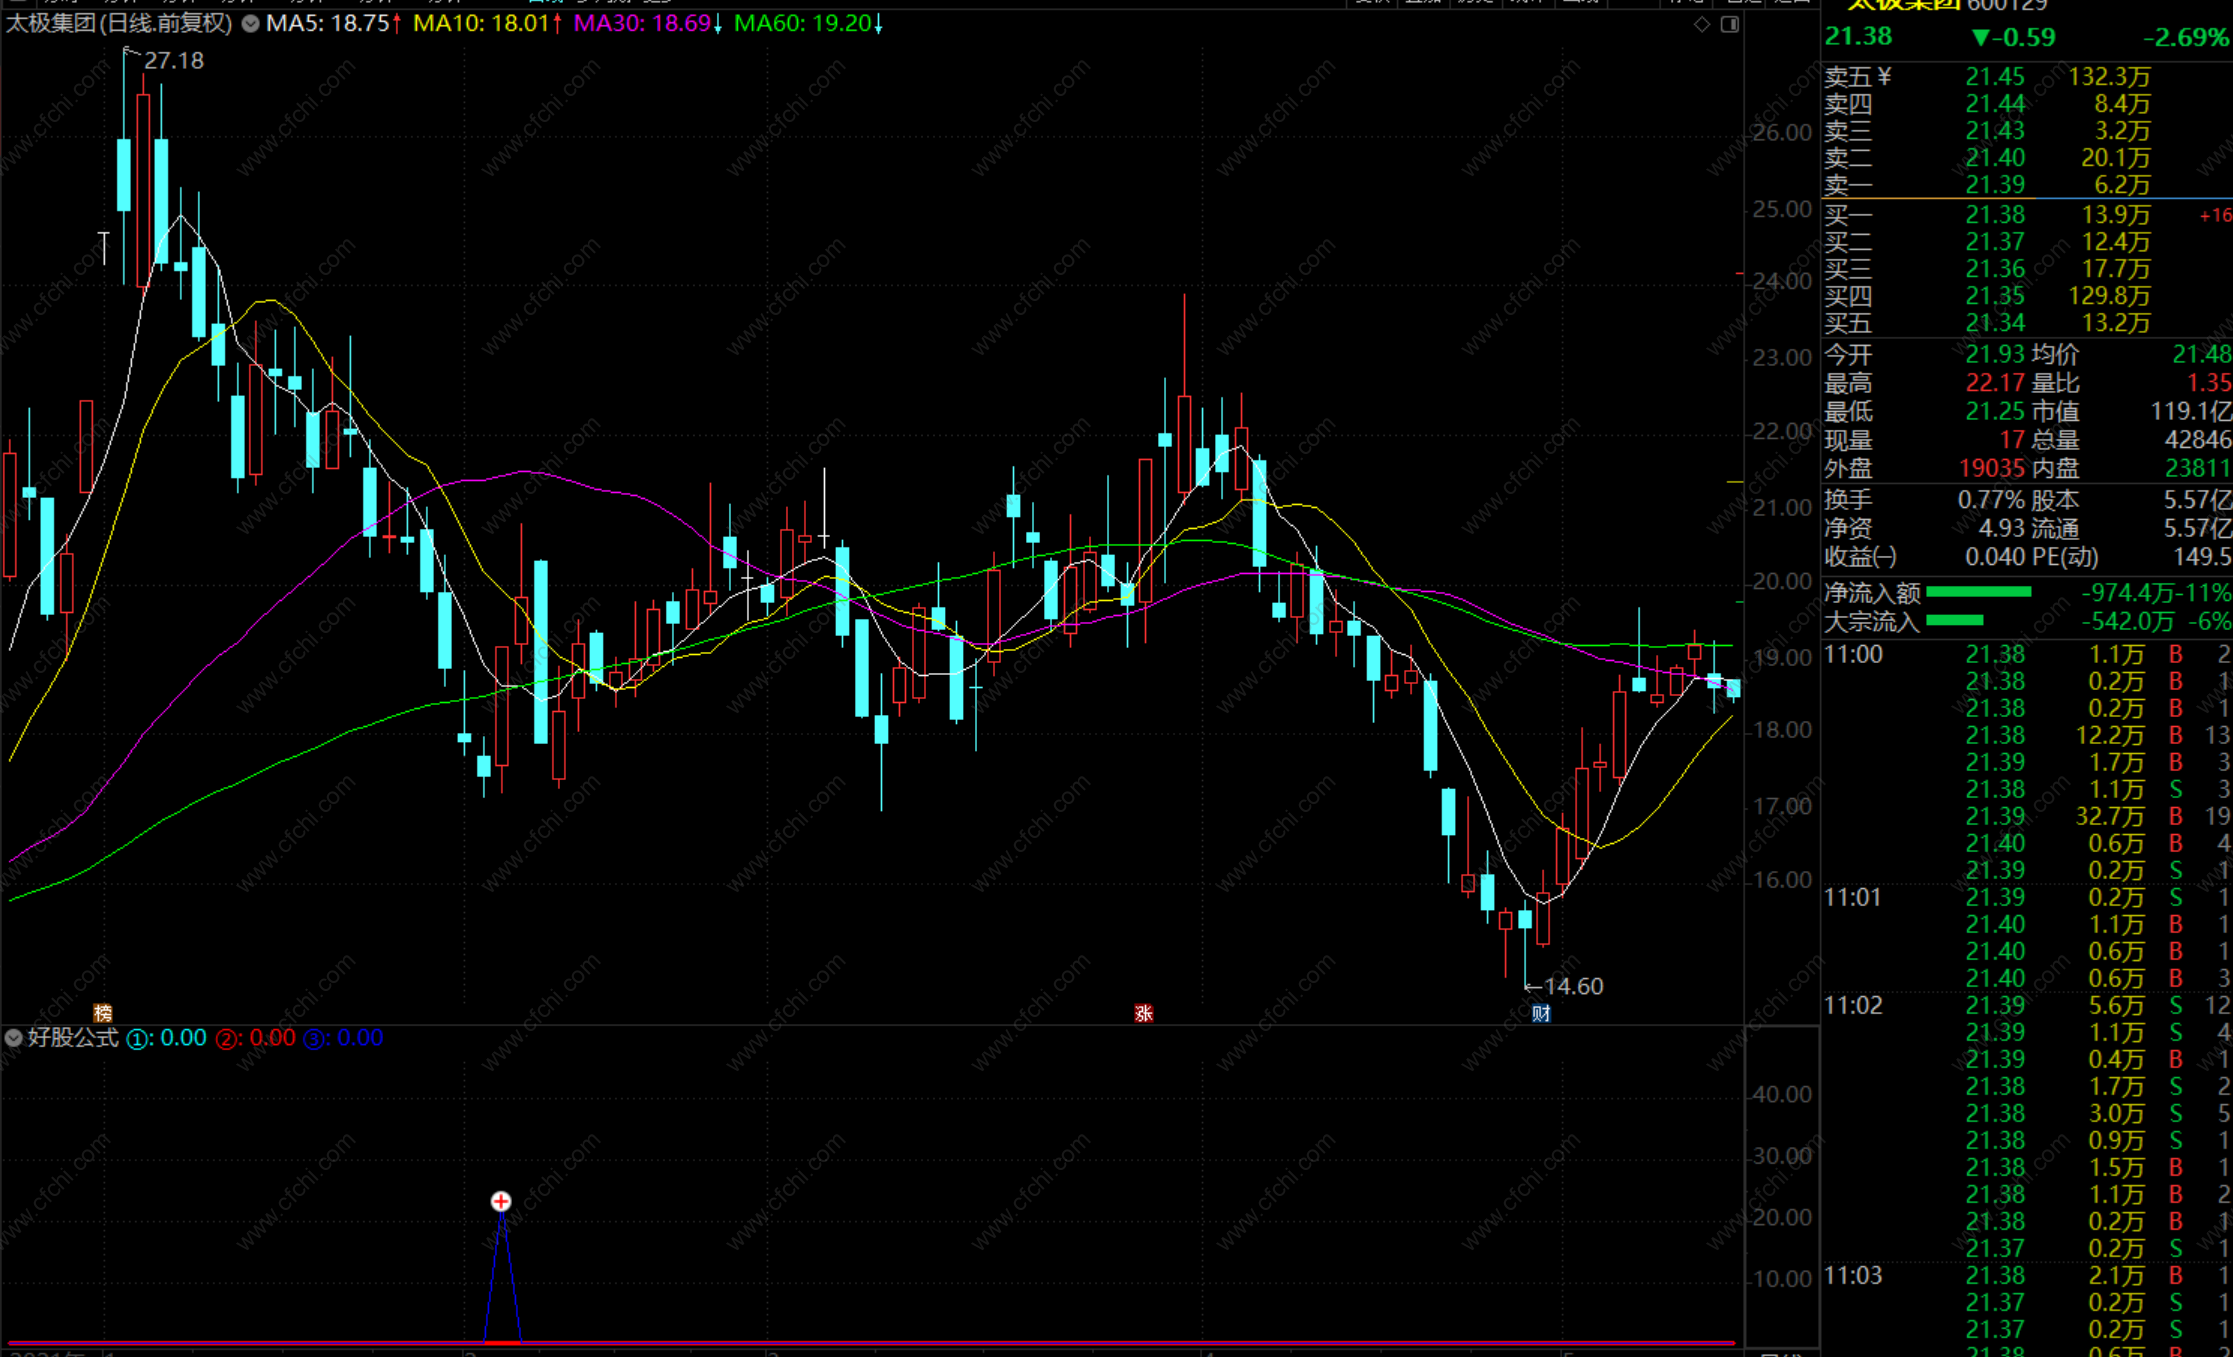Expand the 好股公式 indicator dropdown arrow
This screenshot has width=2233, height=1357.
[x=13, y=1038]
